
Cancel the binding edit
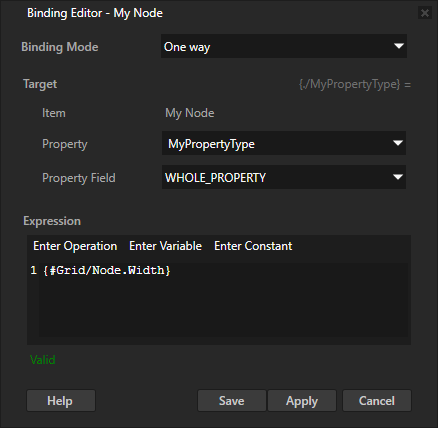click(x=377, y=400)
